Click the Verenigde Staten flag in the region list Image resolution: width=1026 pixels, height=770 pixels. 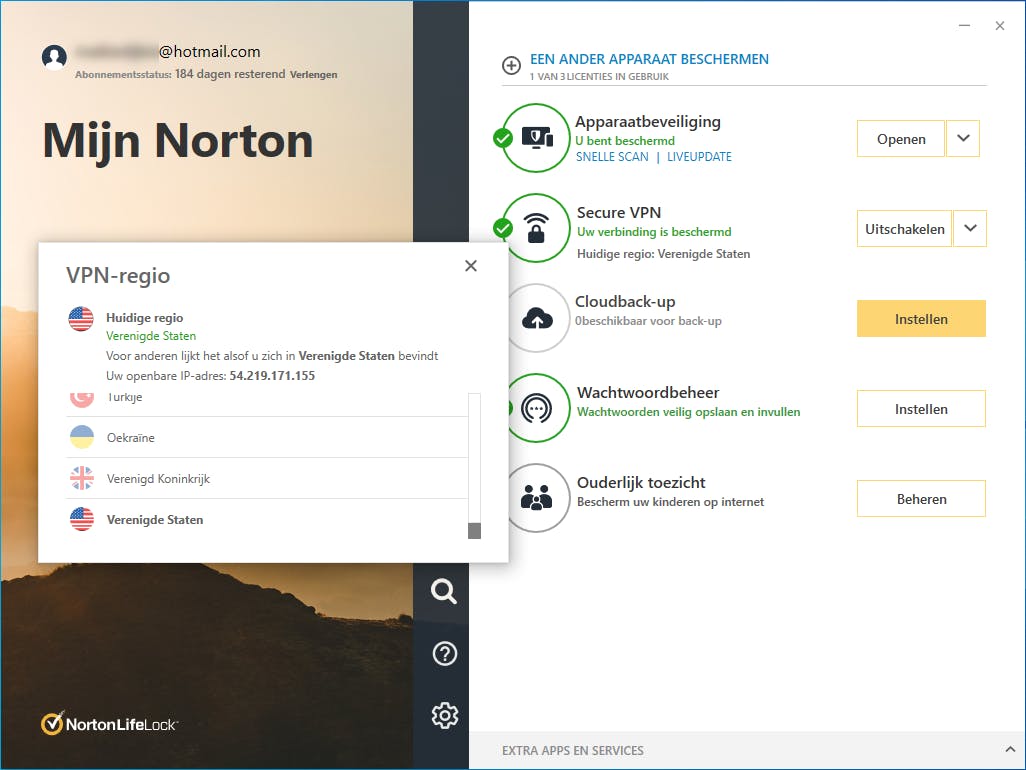point(82,519)
